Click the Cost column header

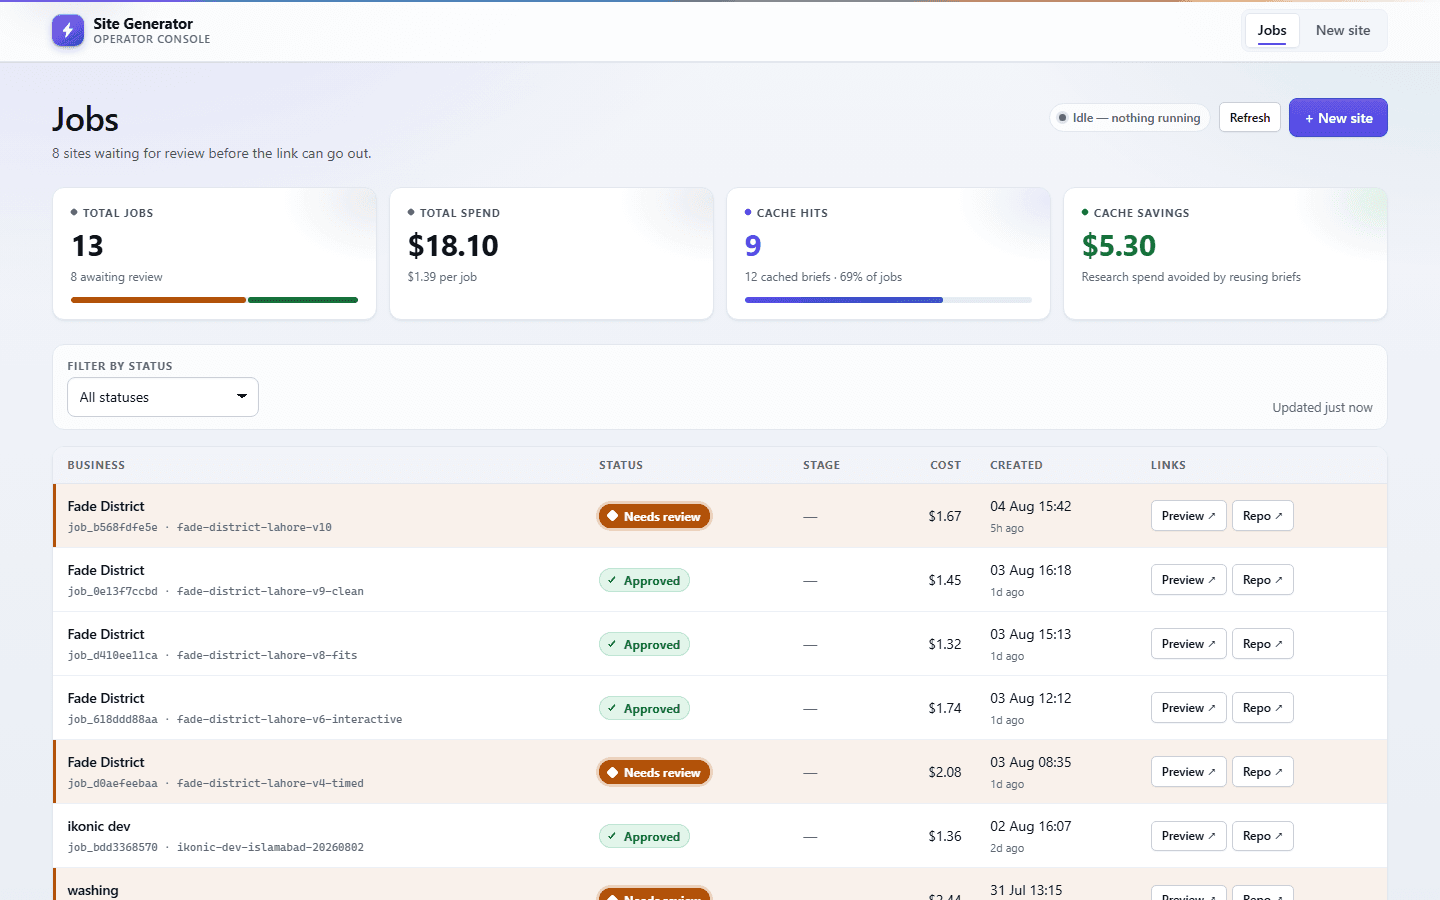[946, 465]
